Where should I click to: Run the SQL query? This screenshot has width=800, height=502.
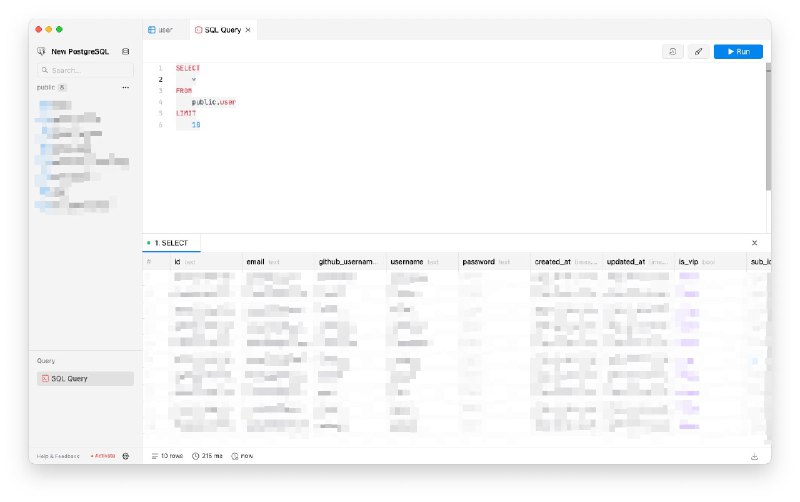click(738, 52)
